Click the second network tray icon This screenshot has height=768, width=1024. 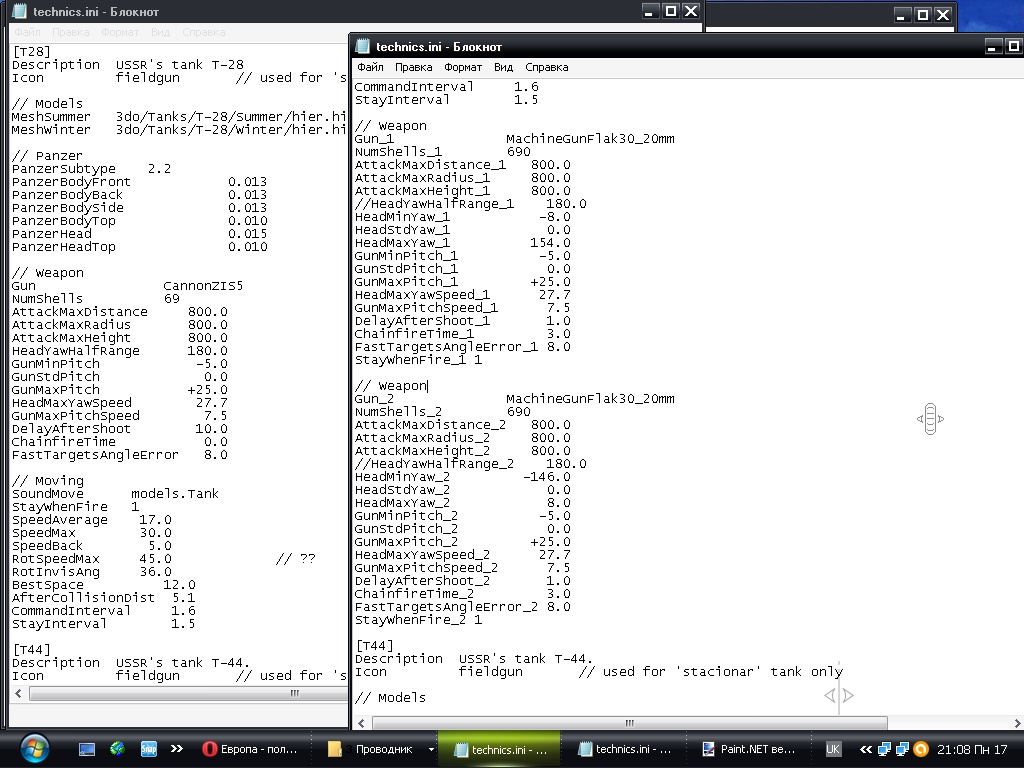[x=903, y=749]
